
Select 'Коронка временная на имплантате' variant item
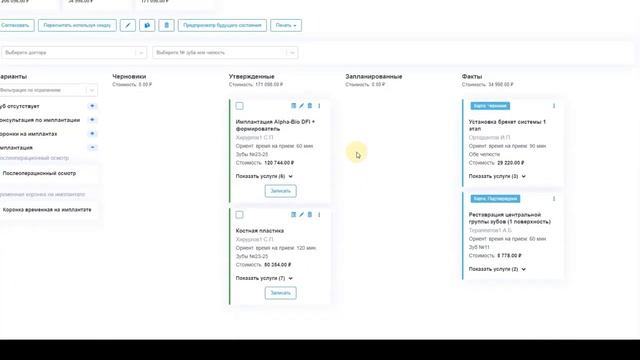tap(48, 210)
